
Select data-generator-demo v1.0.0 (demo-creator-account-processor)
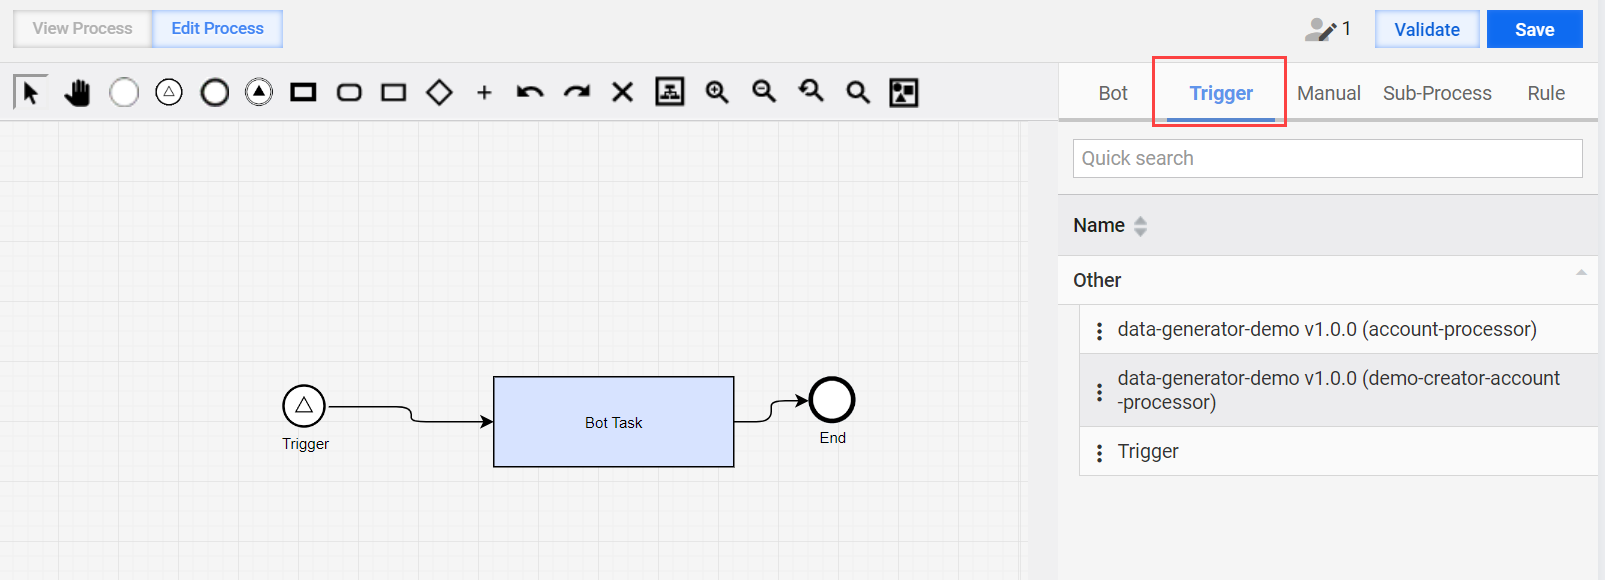click(x=1338, y=390)
